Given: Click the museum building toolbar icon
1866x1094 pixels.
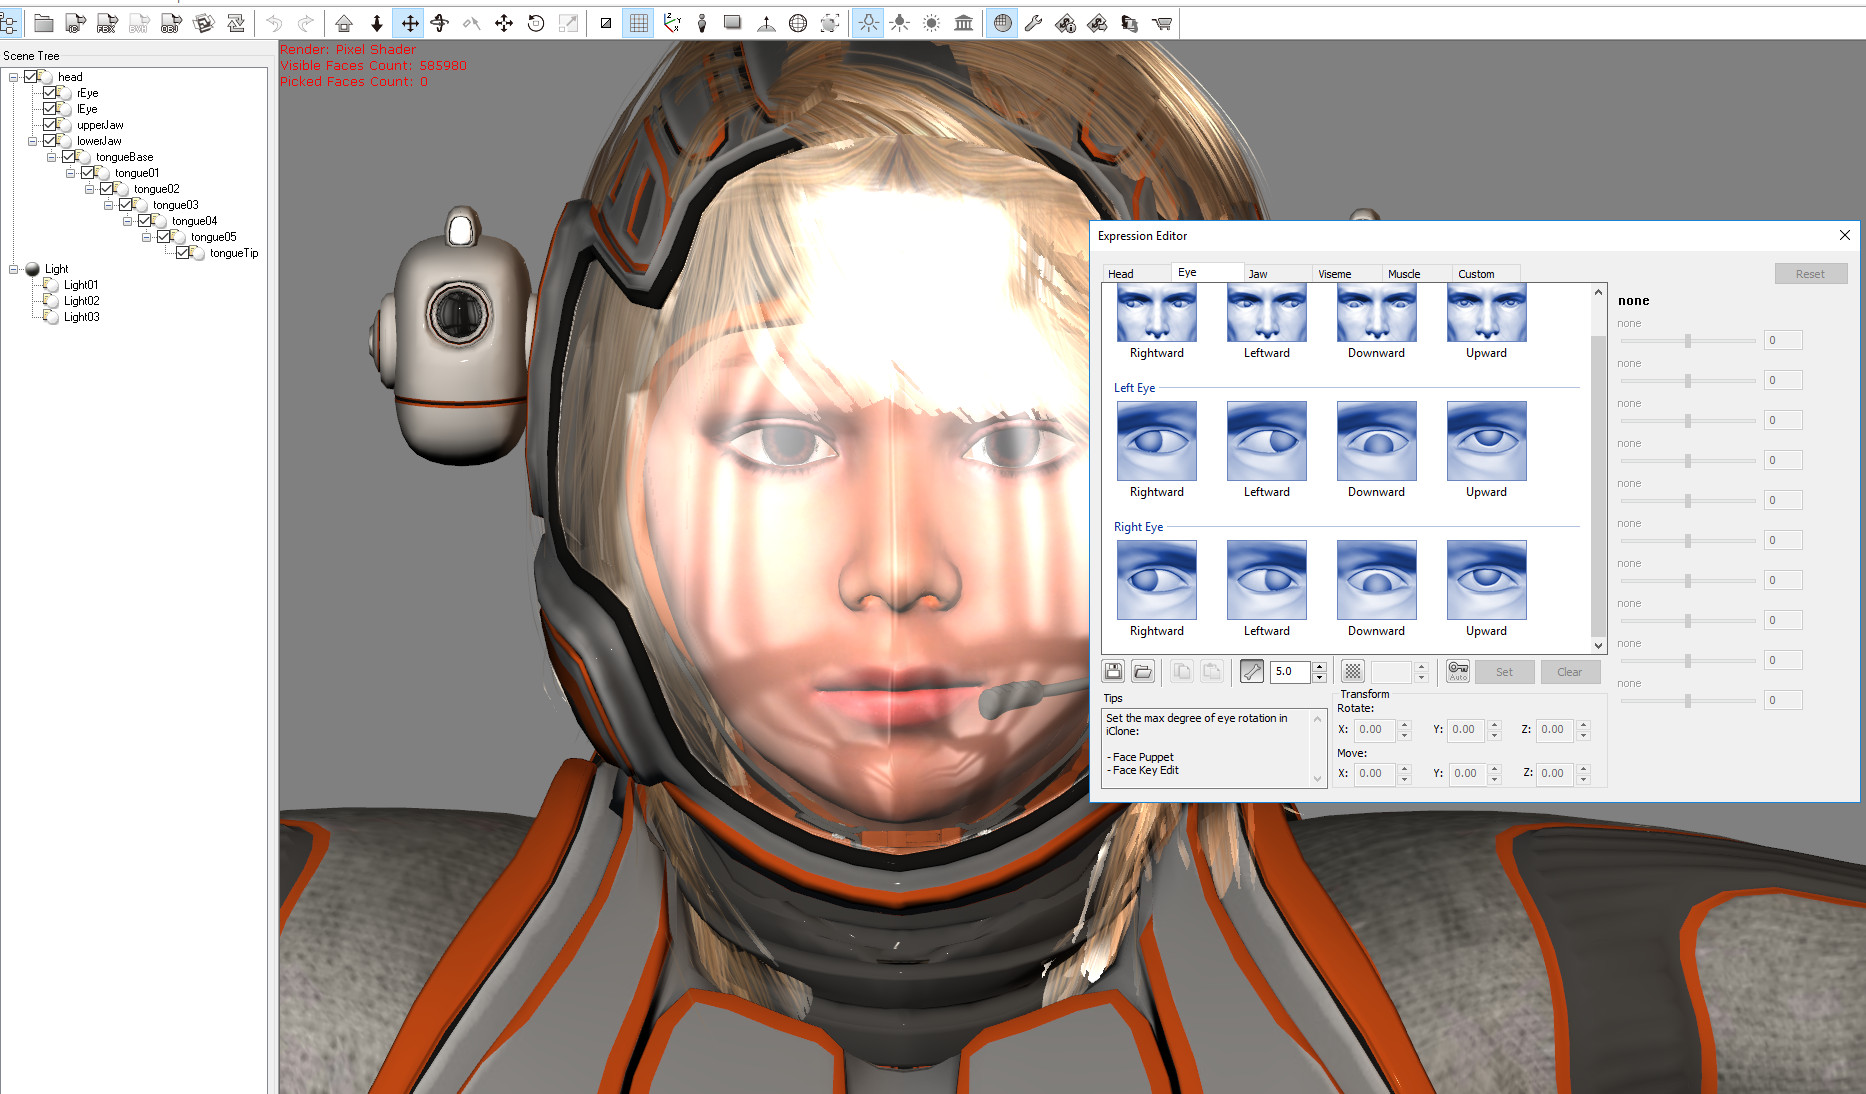Looking at the screenshot, I should pos(964,23).
